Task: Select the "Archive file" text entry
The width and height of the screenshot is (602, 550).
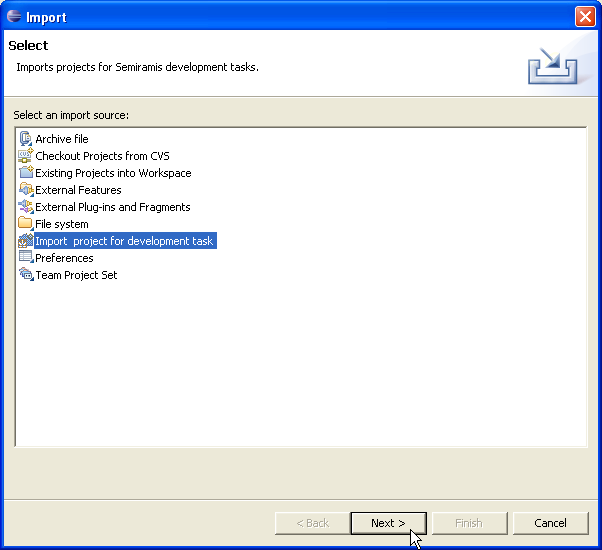Action: [x=62, y=139]
